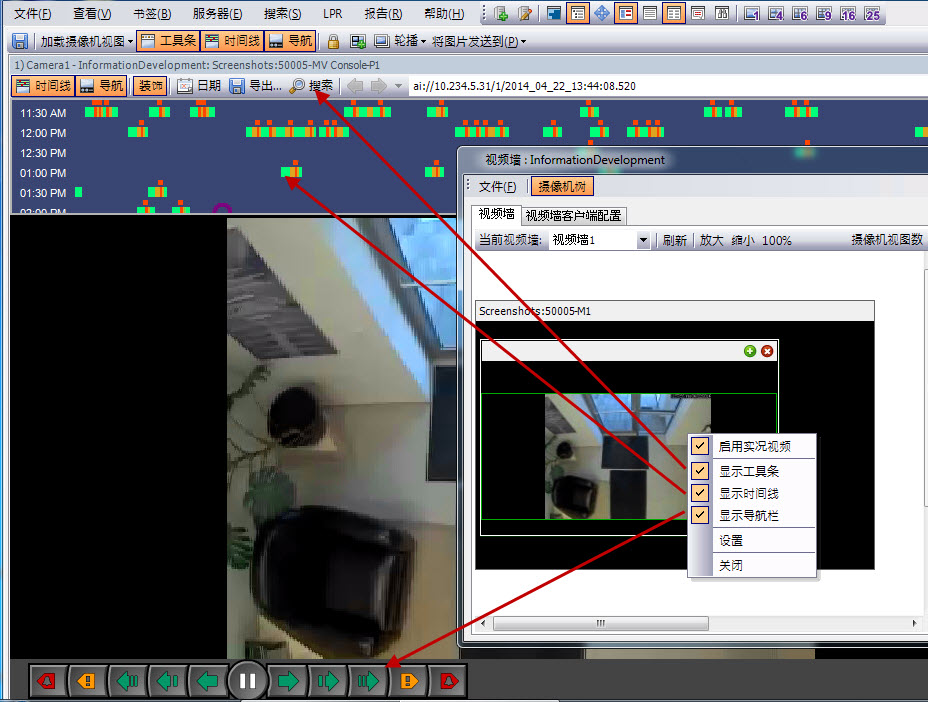Click the lock icon in the main toolbar
The image size is (928, 702).
pyautogui.click(x=333, y=41)
